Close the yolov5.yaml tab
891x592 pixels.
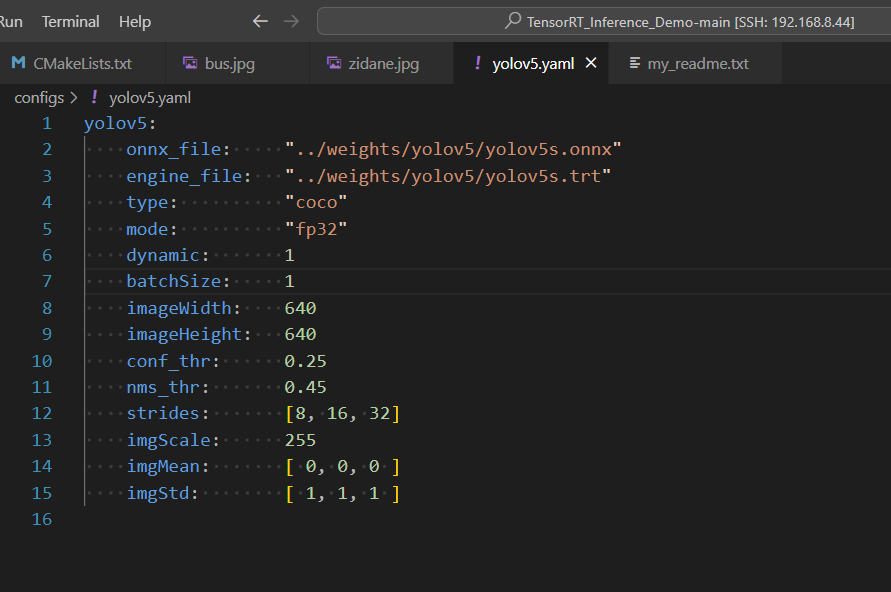[590, 62]
